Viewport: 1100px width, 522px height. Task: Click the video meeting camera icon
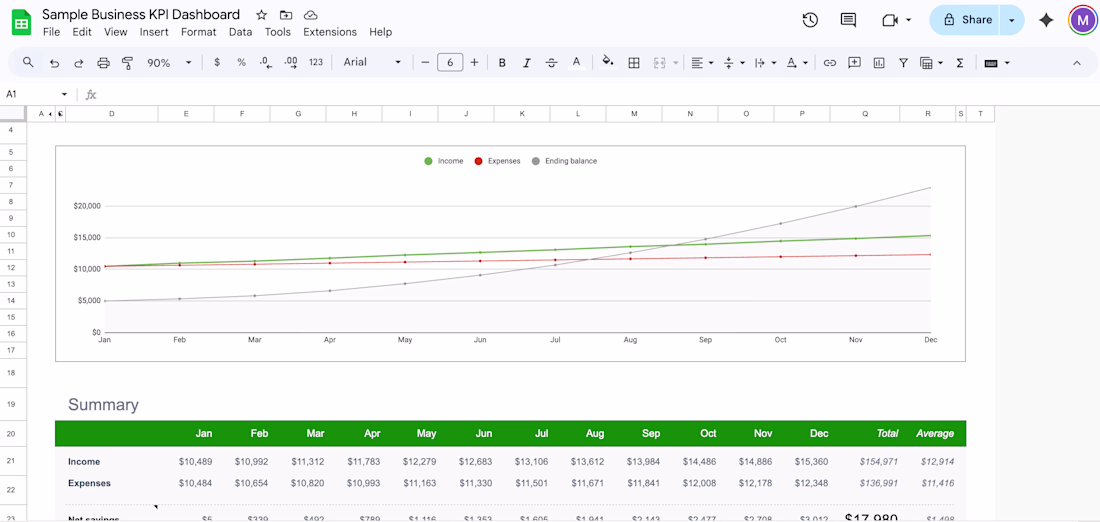coord(890,20)
